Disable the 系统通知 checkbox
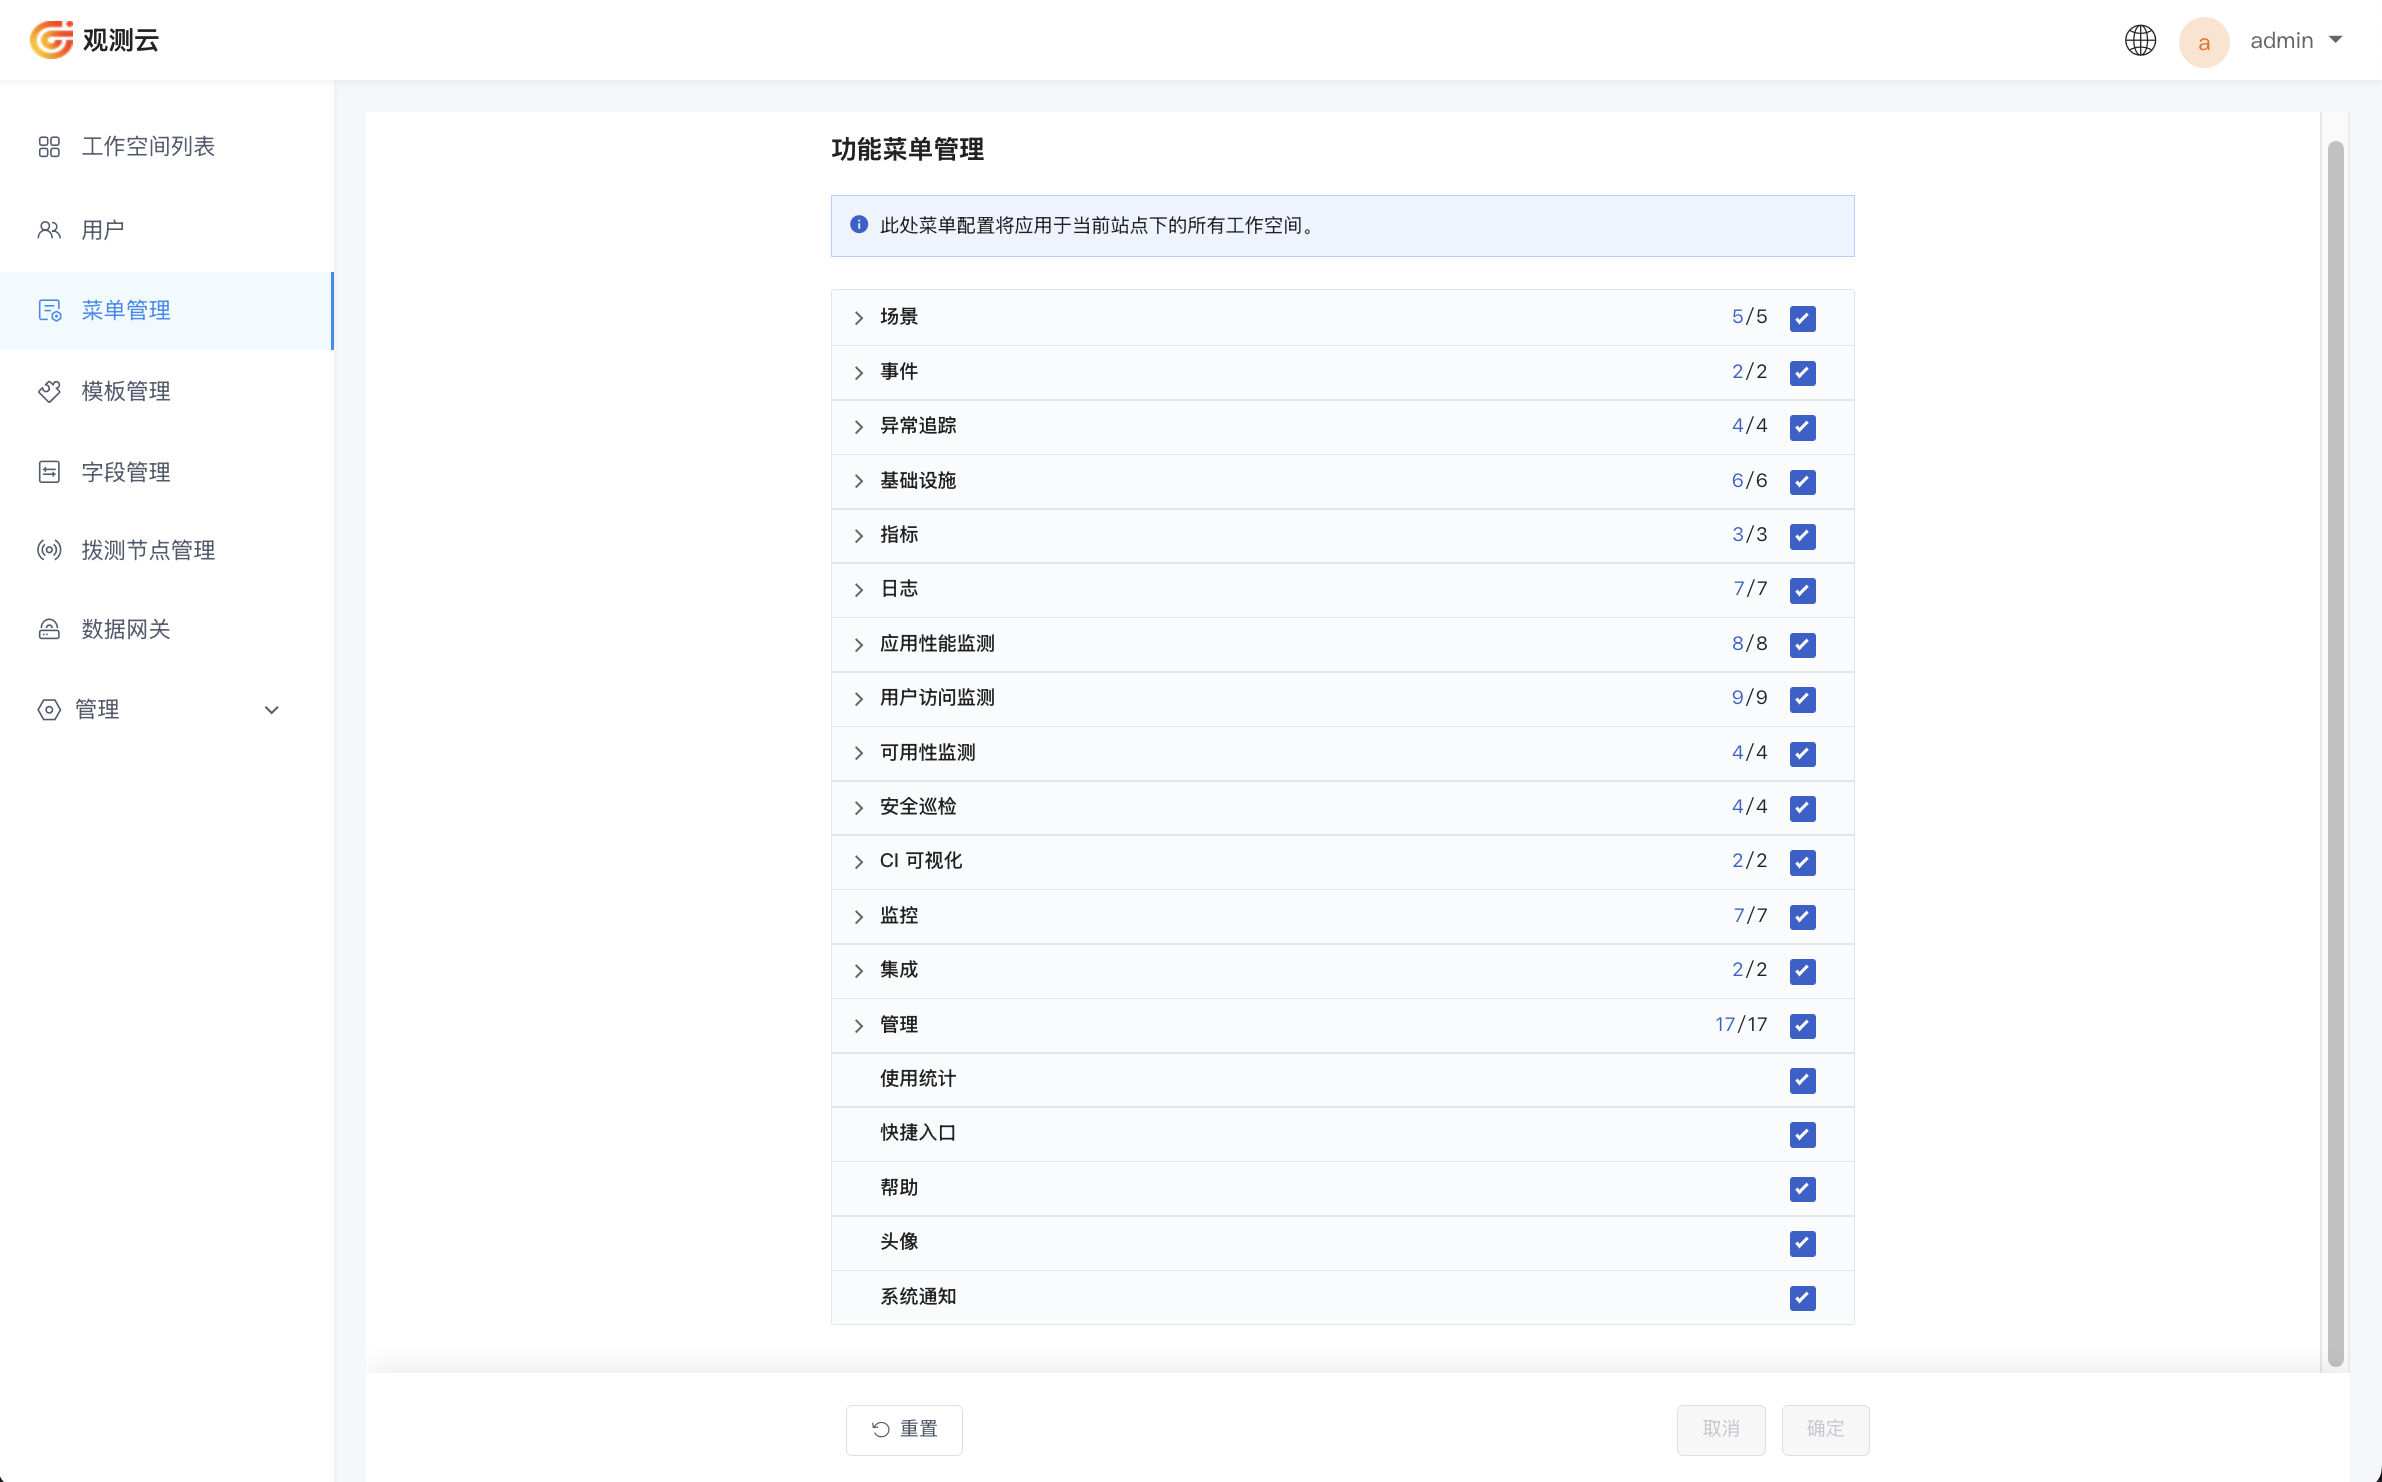The image size is (2382, 1482). 1803,1298
